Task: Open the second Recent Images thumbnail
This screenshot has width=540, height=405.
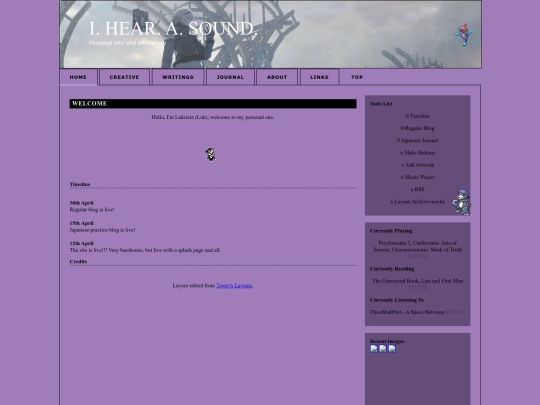Action: [383, 349]
